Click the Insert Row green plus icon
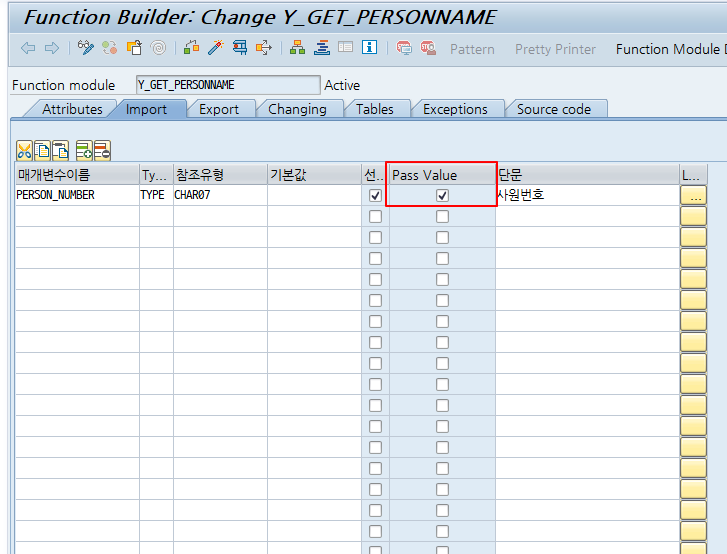 tap(84, 151)
